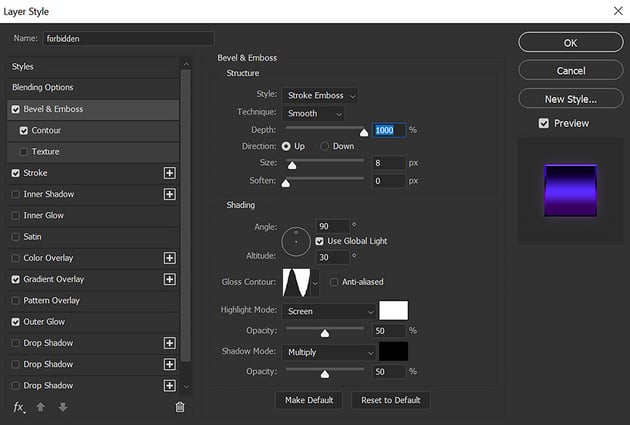The image size is (630, 425).
Task: Click the fx add layer style icon
Action: pos(18,407)
